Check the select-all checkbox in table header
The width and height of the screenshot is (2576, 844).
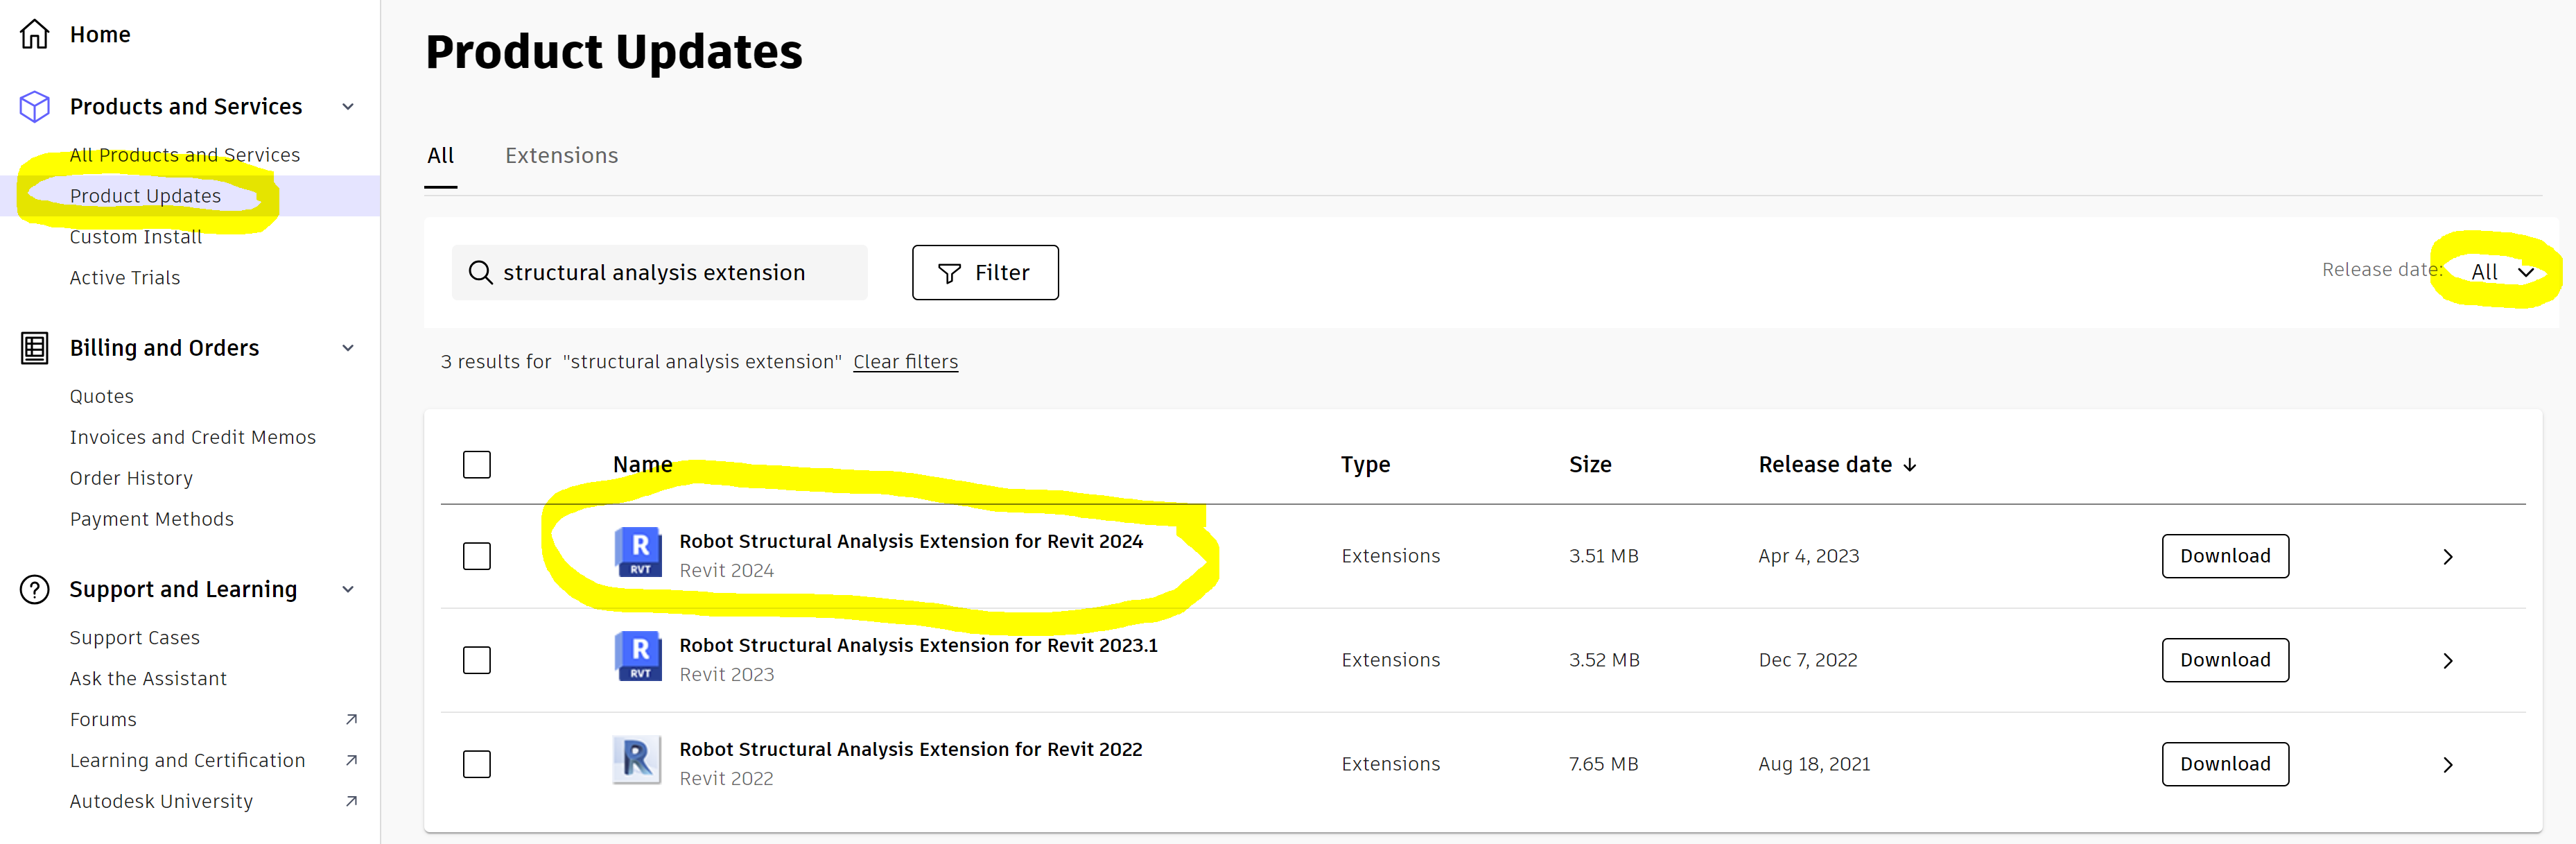(x=477, y=464)
